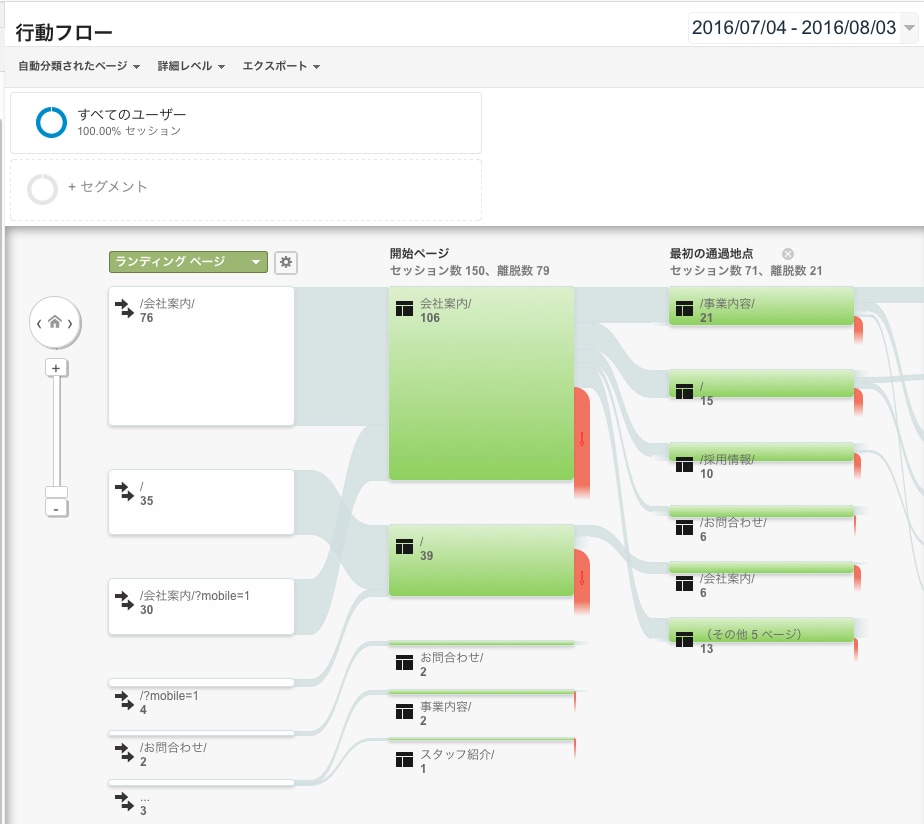This screenshot has height=824, width=924.
Task: Click text セッション数 150、離脱数 79
Action: coord(470,271)
